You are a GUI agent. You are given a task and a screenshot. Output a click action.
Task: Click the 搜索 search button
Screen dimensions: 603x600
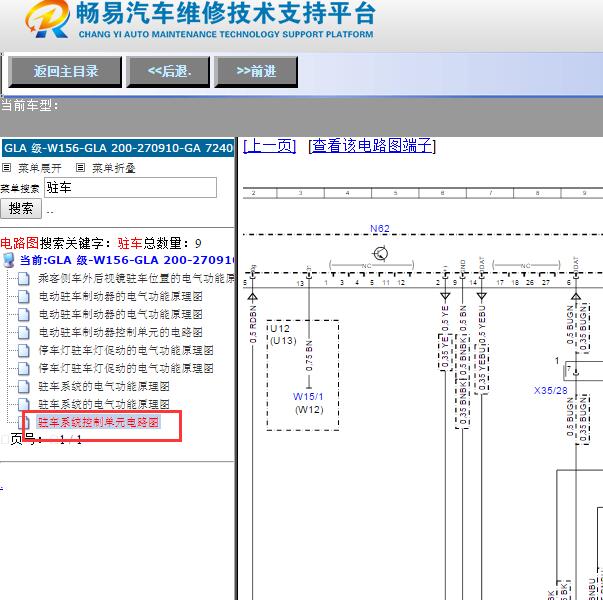pos(21,209)
